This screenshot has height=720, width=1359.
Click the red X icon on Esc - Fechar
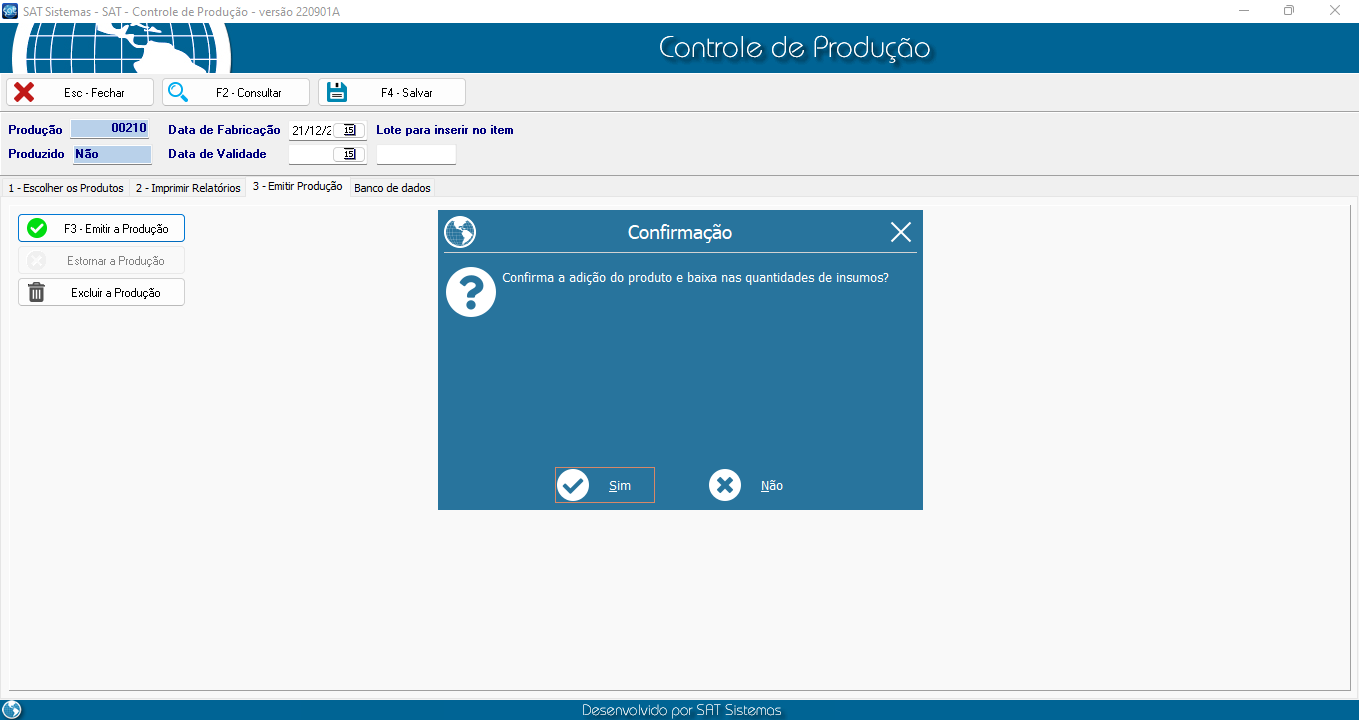[x=24, y=92]
